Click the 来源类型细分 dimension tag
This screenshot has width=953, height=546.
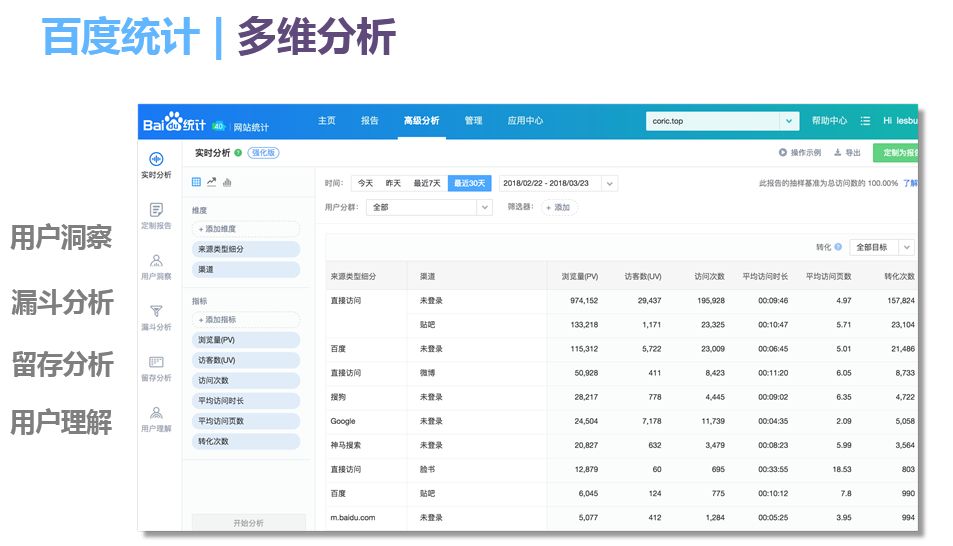click(246, 249)
